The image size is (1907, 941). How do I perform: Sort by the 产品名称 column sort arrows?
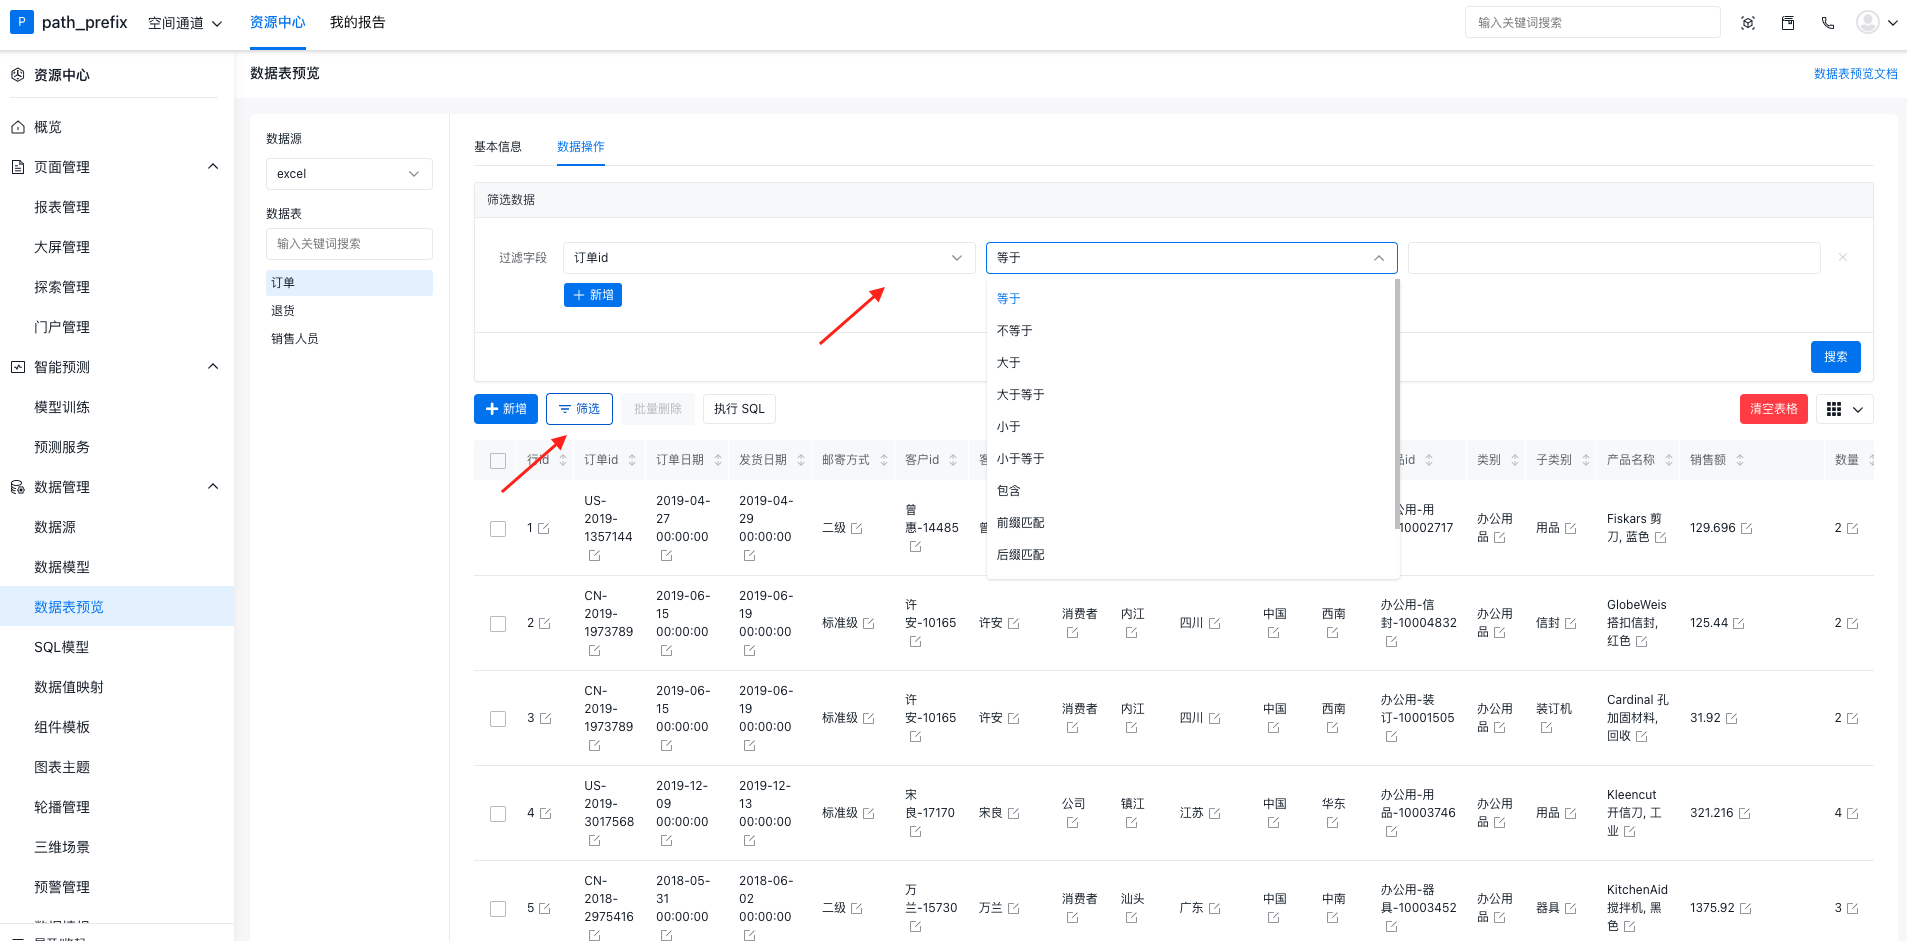1669,460
